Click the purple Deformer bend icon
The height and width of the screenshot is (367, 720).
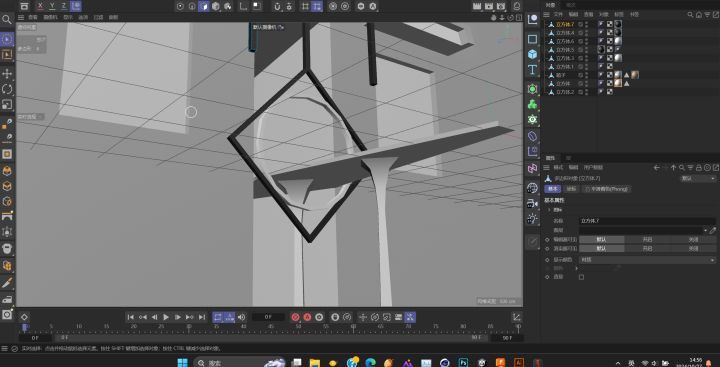[532, 136]
